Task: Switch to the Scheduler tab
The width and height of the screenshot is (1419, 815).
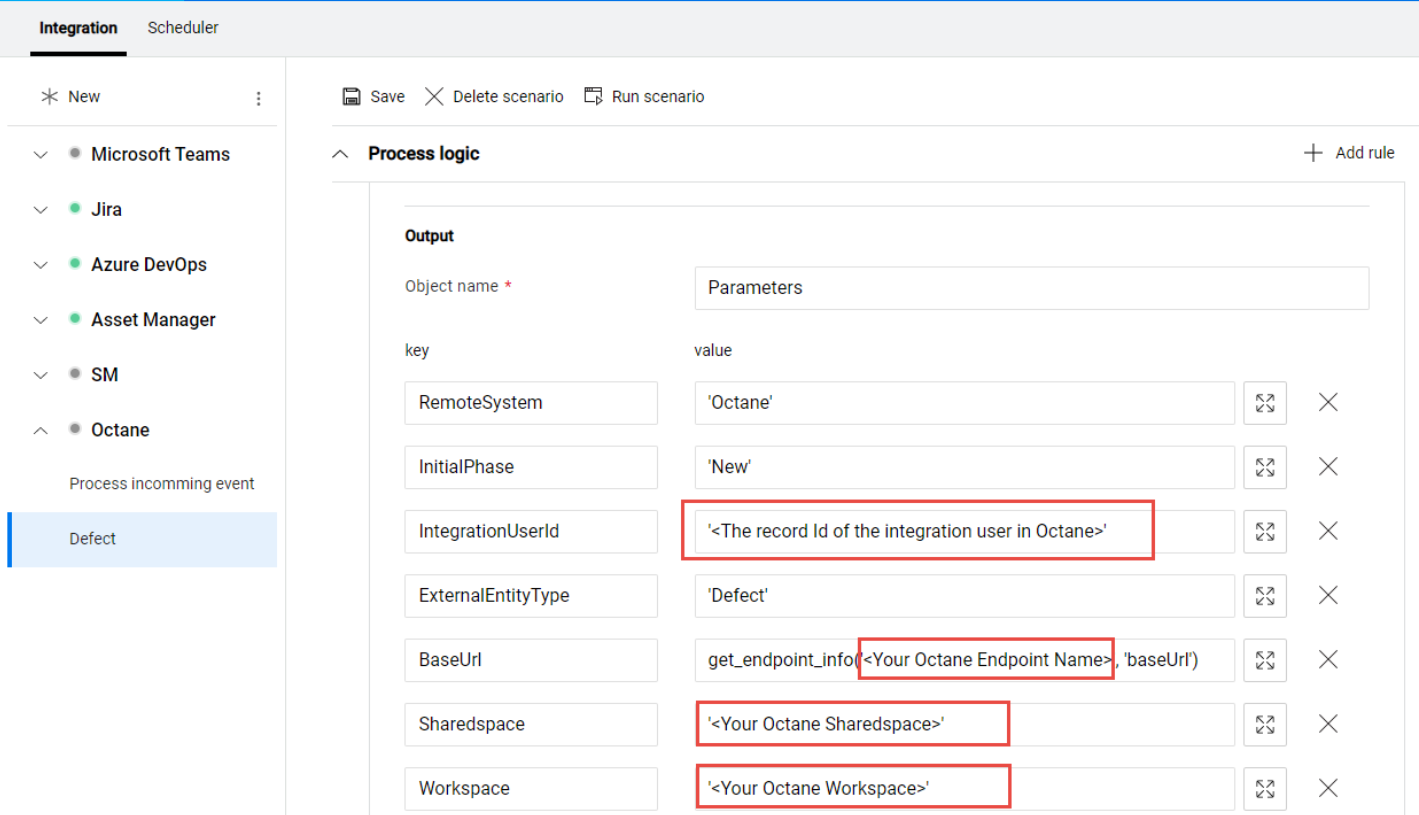Action: coord(183,27)
